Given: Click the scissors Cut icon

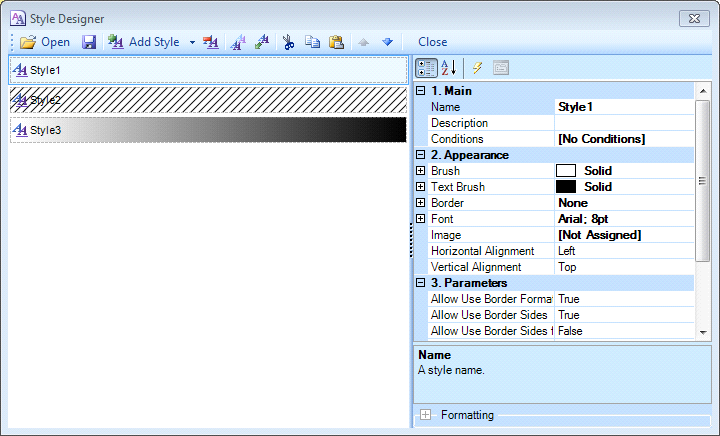Looking at the screenshot, I should click(289, 42).
